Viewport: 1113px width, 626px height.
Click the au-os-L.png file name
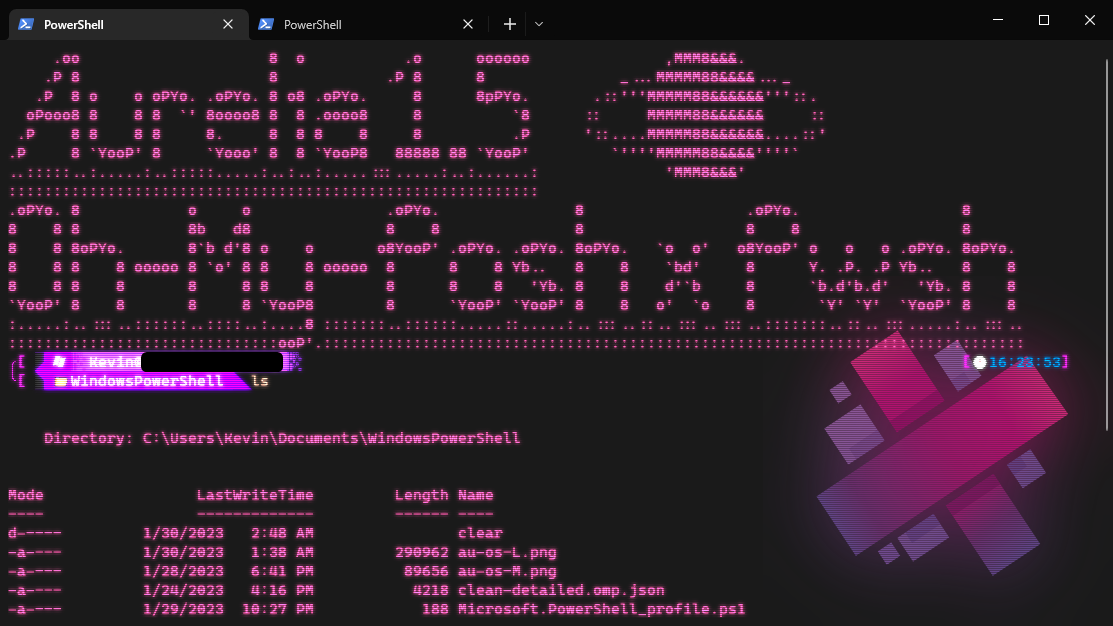click(508, 552)
